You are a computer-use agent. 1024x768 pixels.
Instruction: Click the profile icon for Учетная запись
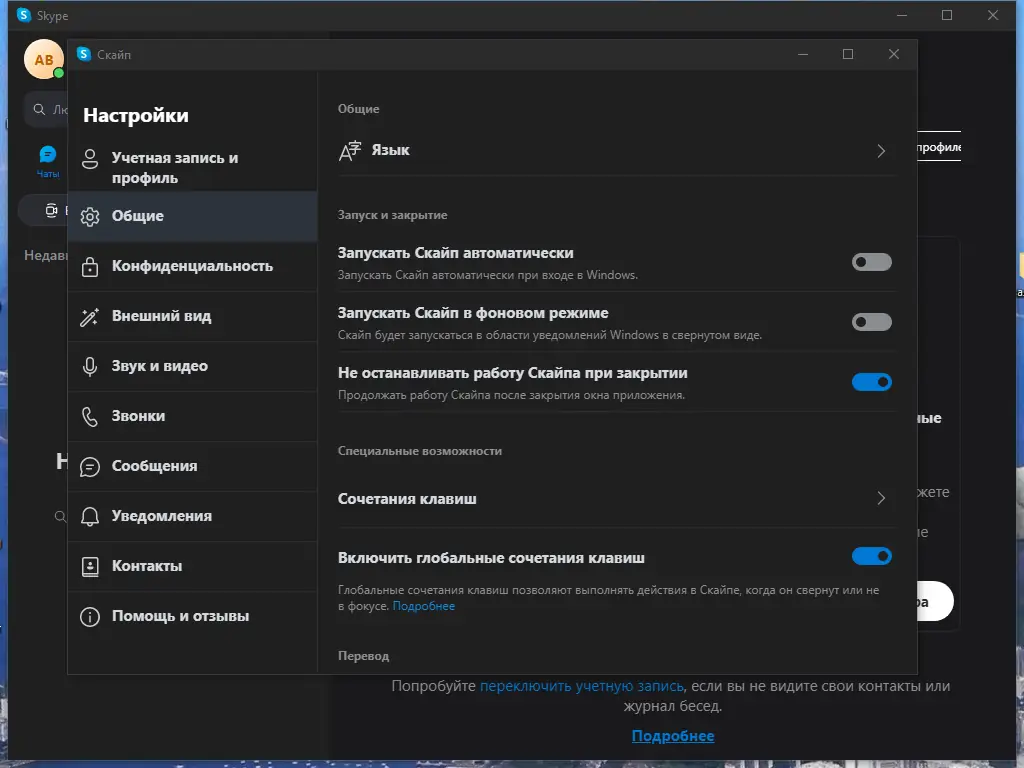(x=90, y=159)
